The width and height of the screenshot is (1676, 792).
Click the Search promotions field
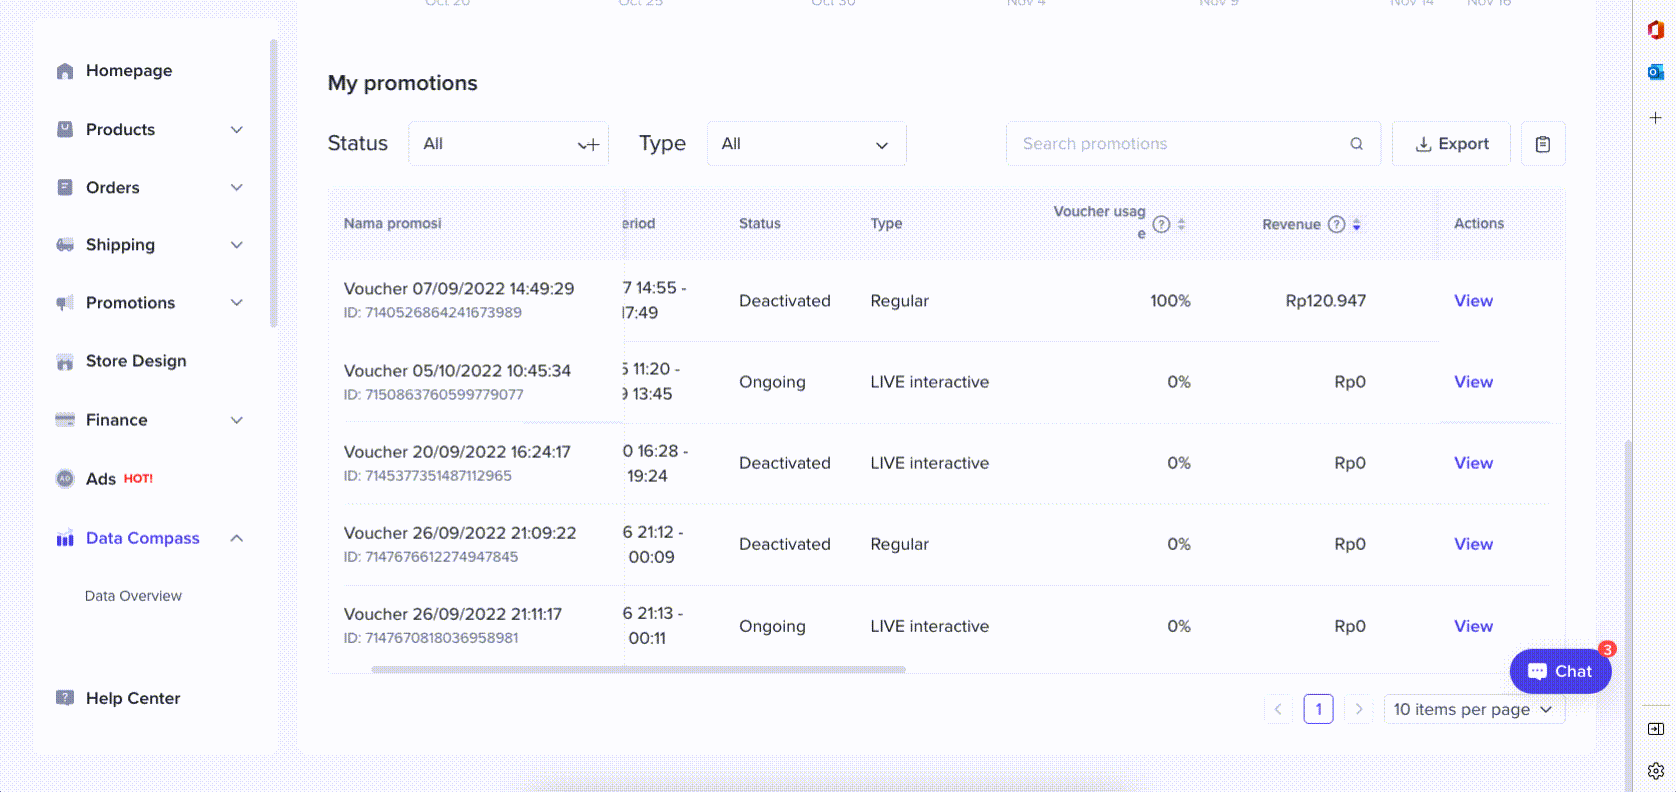1180,144
